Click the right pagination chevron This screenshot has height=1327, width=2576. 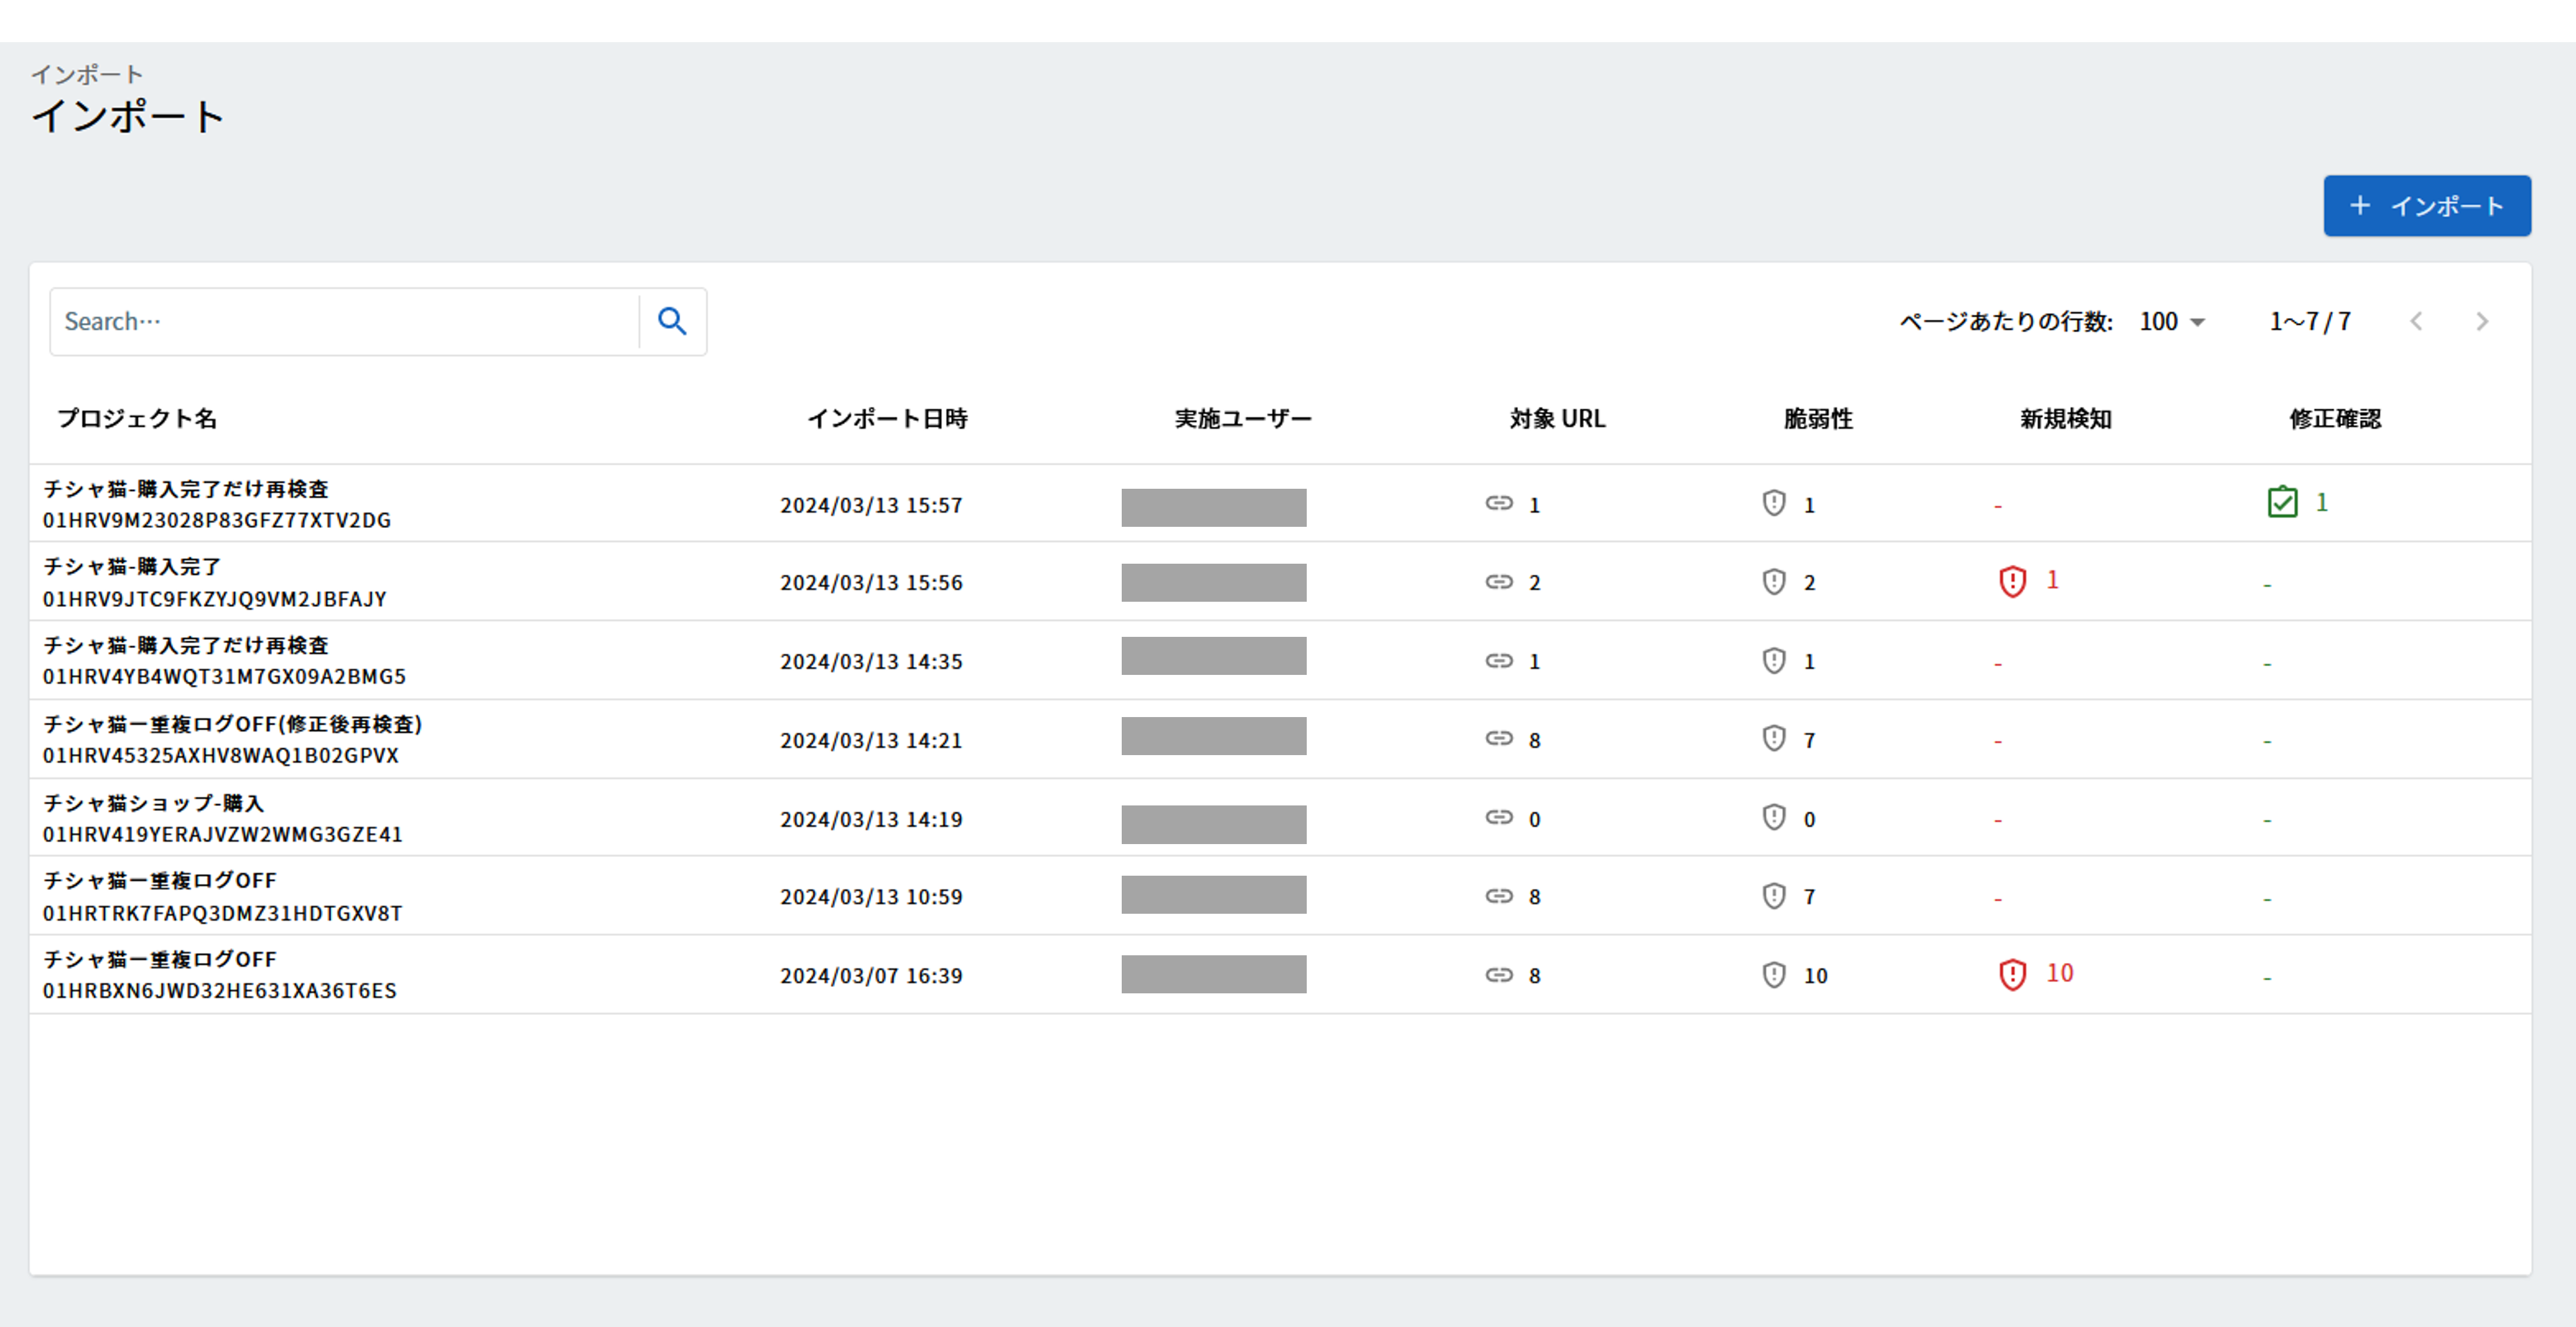[x=2482, y=321]
